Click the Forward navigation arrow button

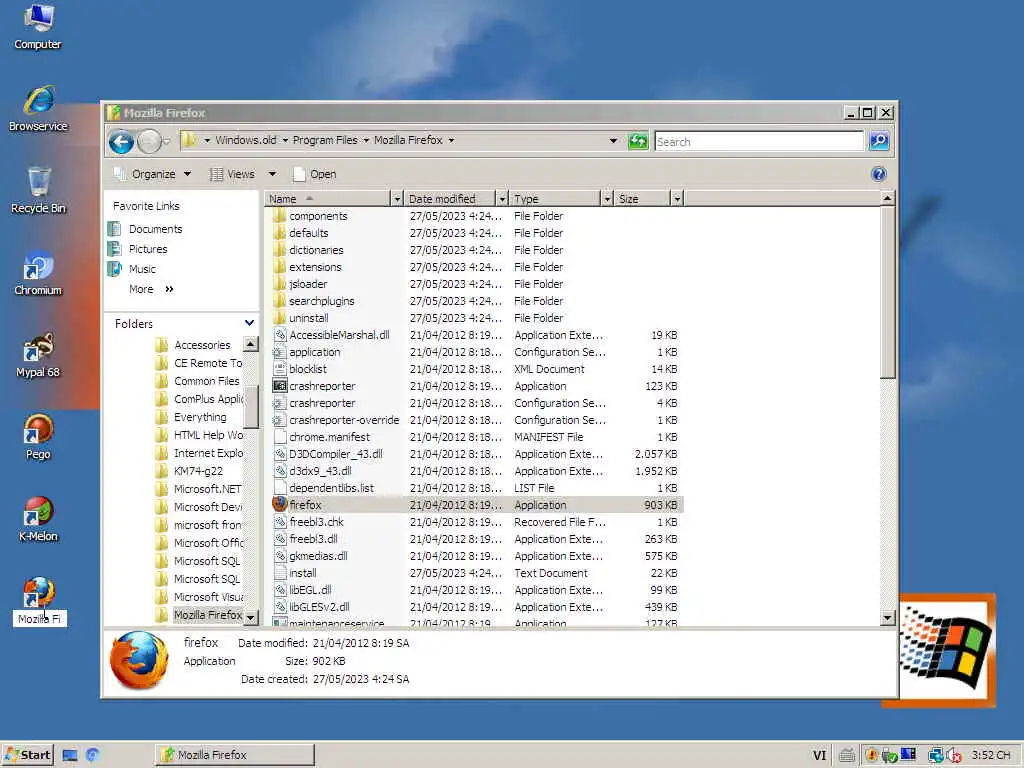pyautogui.click(x=150, y=142)
